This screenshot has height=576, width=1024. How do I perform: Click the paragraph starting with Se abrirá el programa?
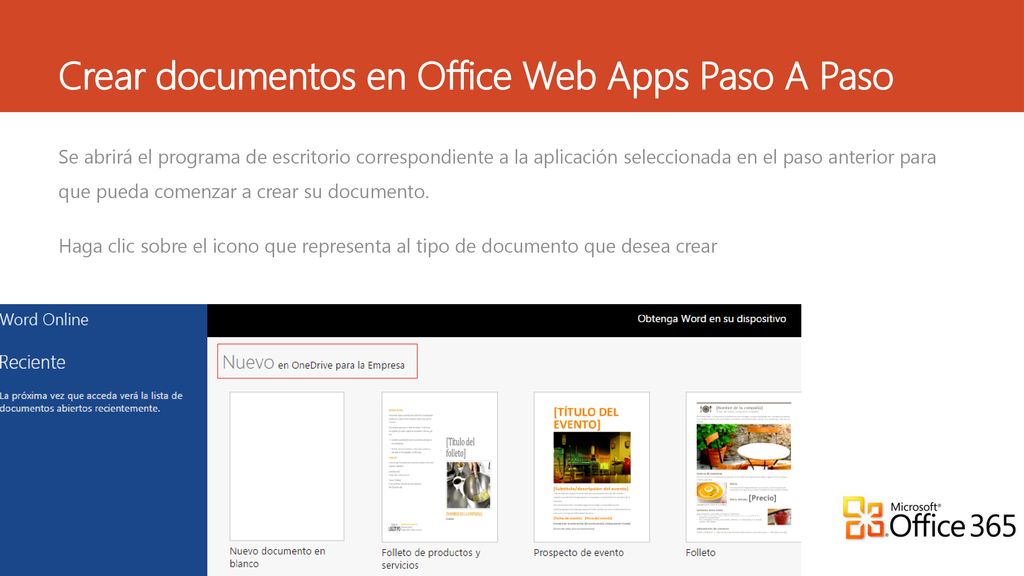(x=497, y=174)
